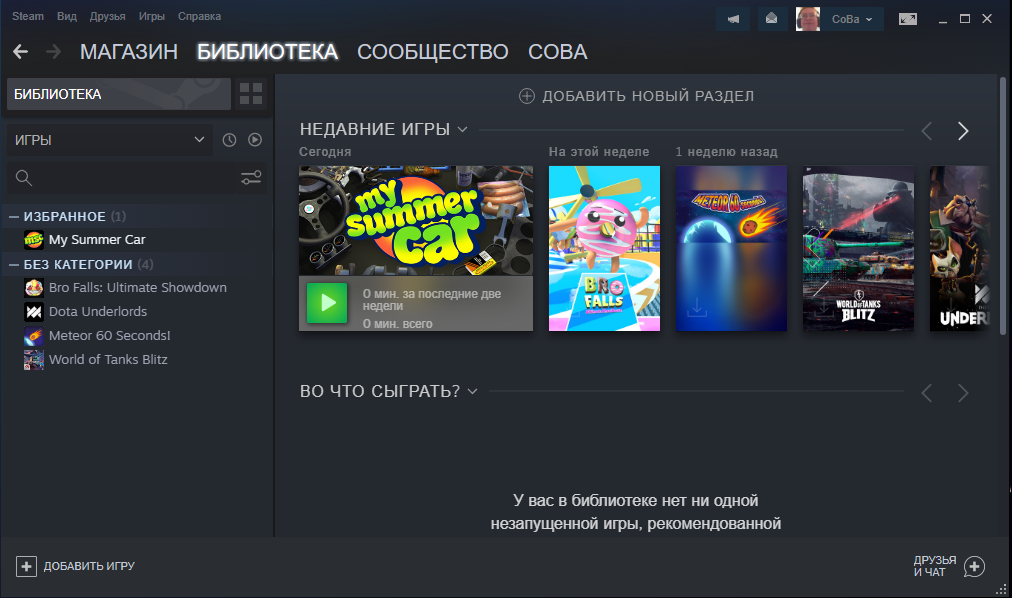Open the ИГРЫ filter dropdown
The image size is (1012, 598).
(x=110, y=140)
